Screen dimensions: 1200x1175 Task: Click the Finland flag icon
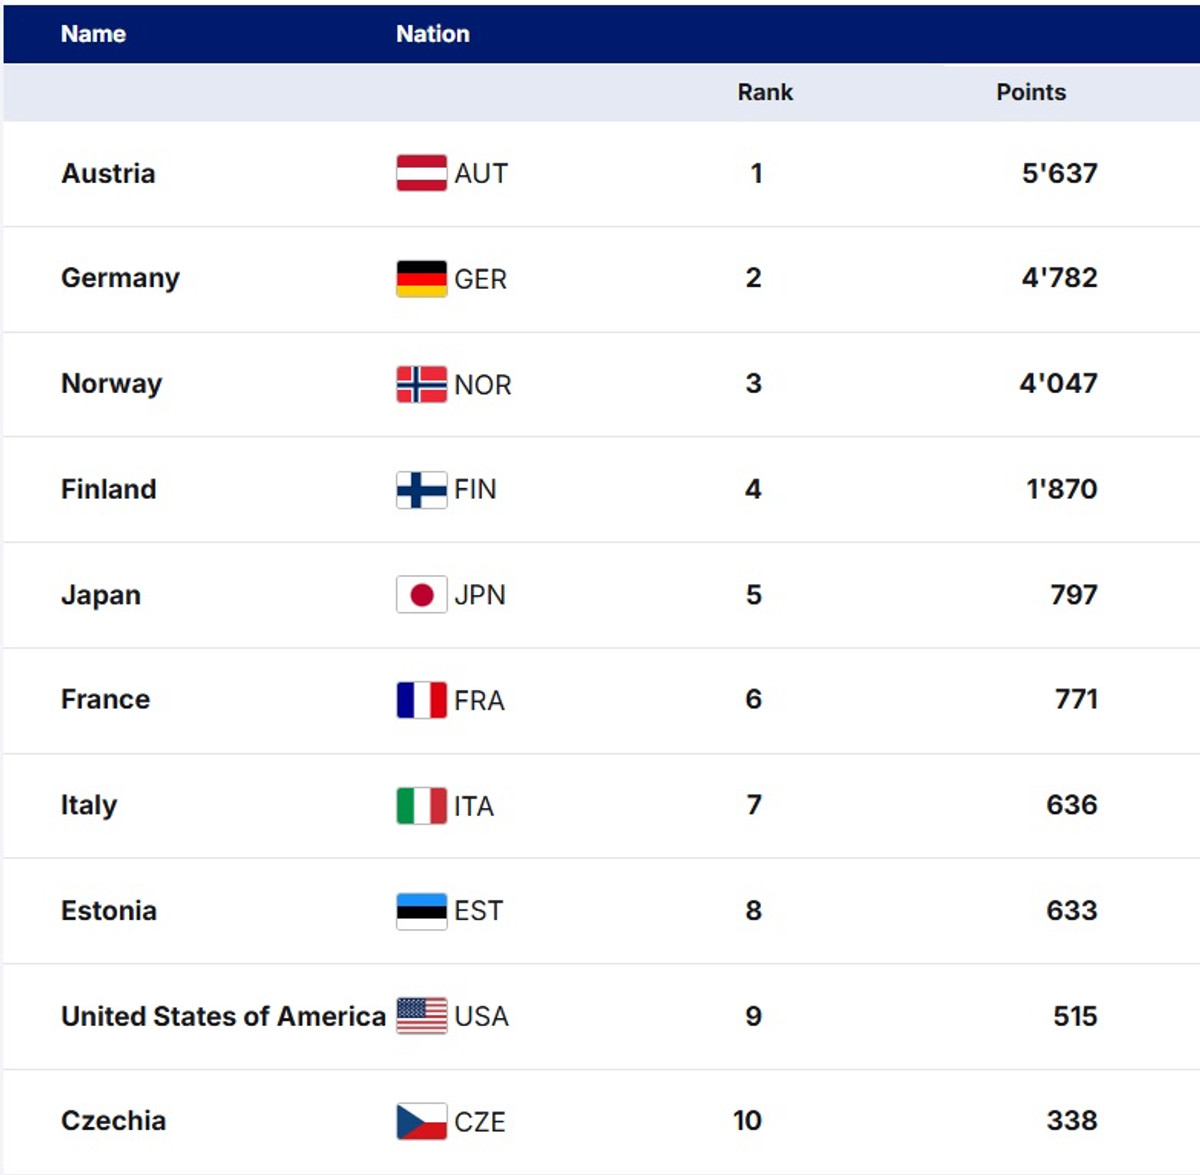(421, 490)
